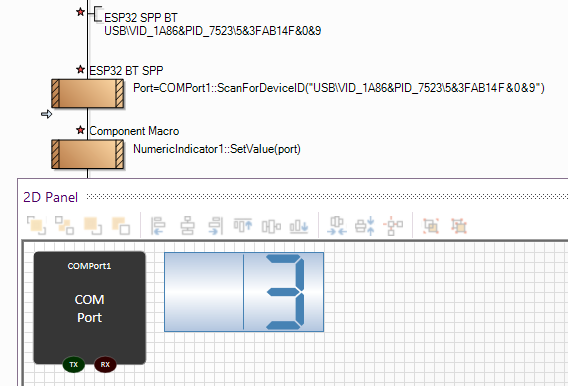
Task: Click the star beside ESP32 SPP BT
Action: [80, 12]
